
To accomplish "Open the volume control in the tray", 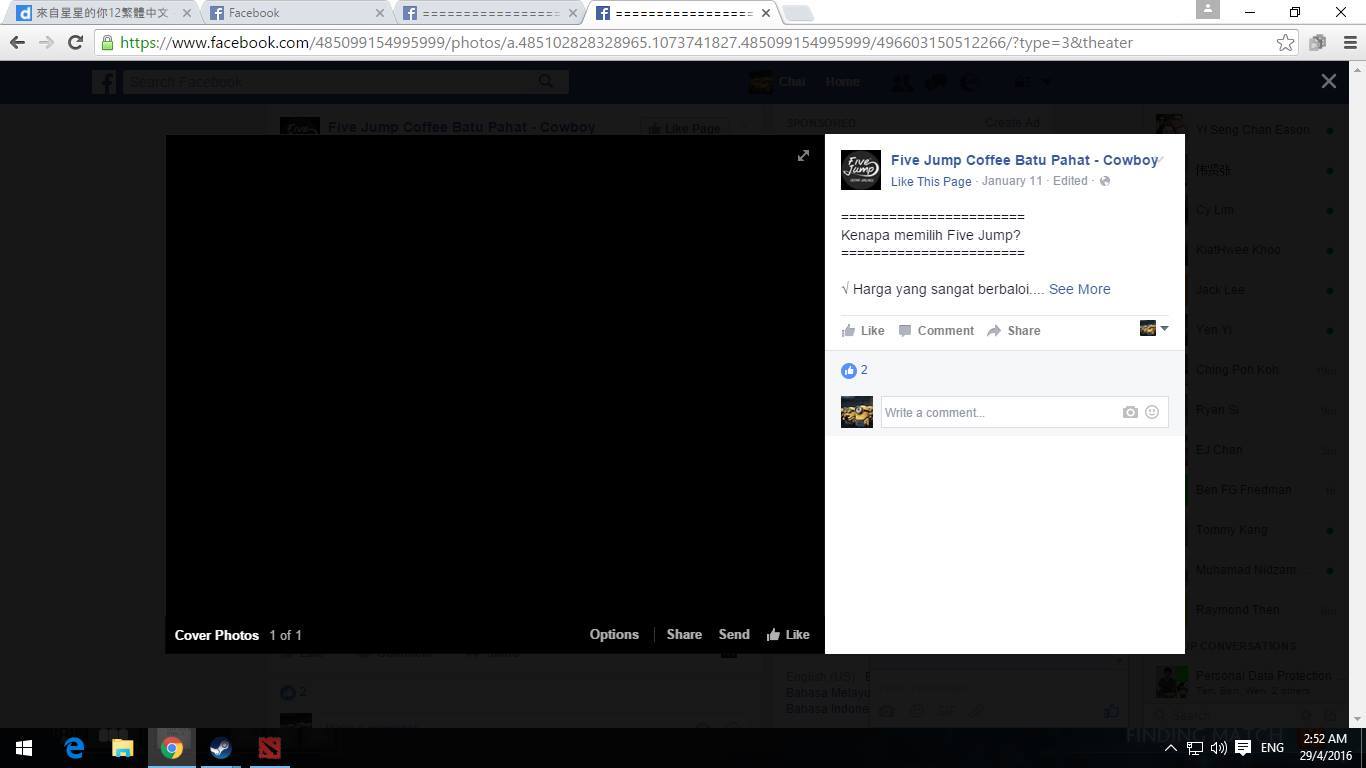I will tap(1218, 748).
